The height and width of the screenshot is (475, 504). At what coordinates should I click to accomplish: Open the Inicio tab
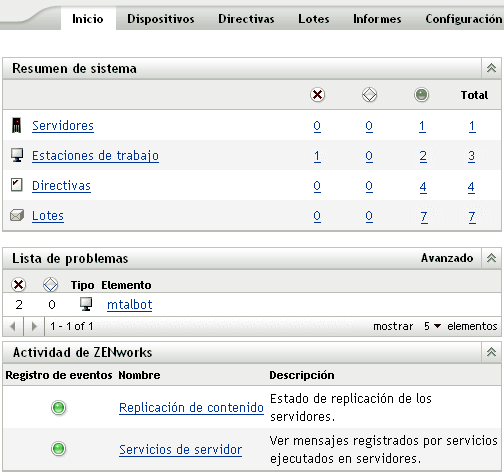click(x=88, y=19)
